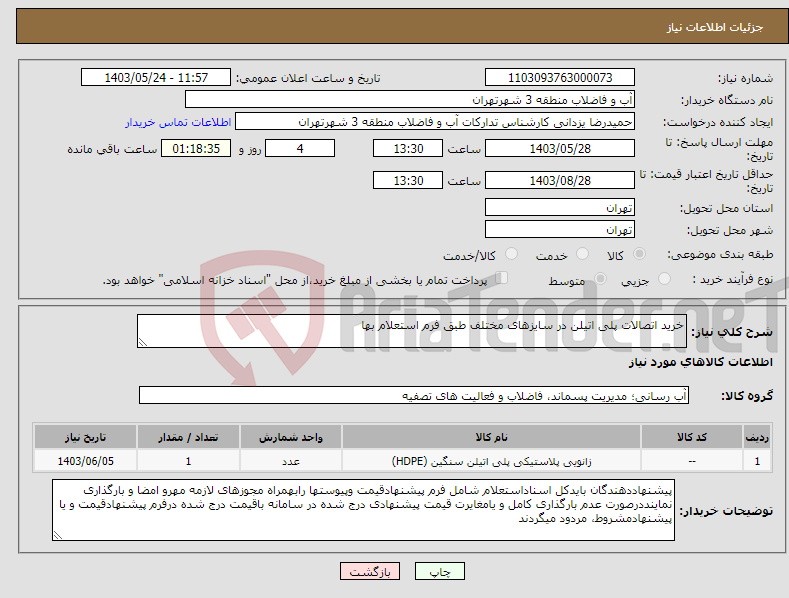Image resolution: width=789 pixels, height=598 pixels.
Task: Select the کالا/خدمت radio button
Action: point(511,254)
